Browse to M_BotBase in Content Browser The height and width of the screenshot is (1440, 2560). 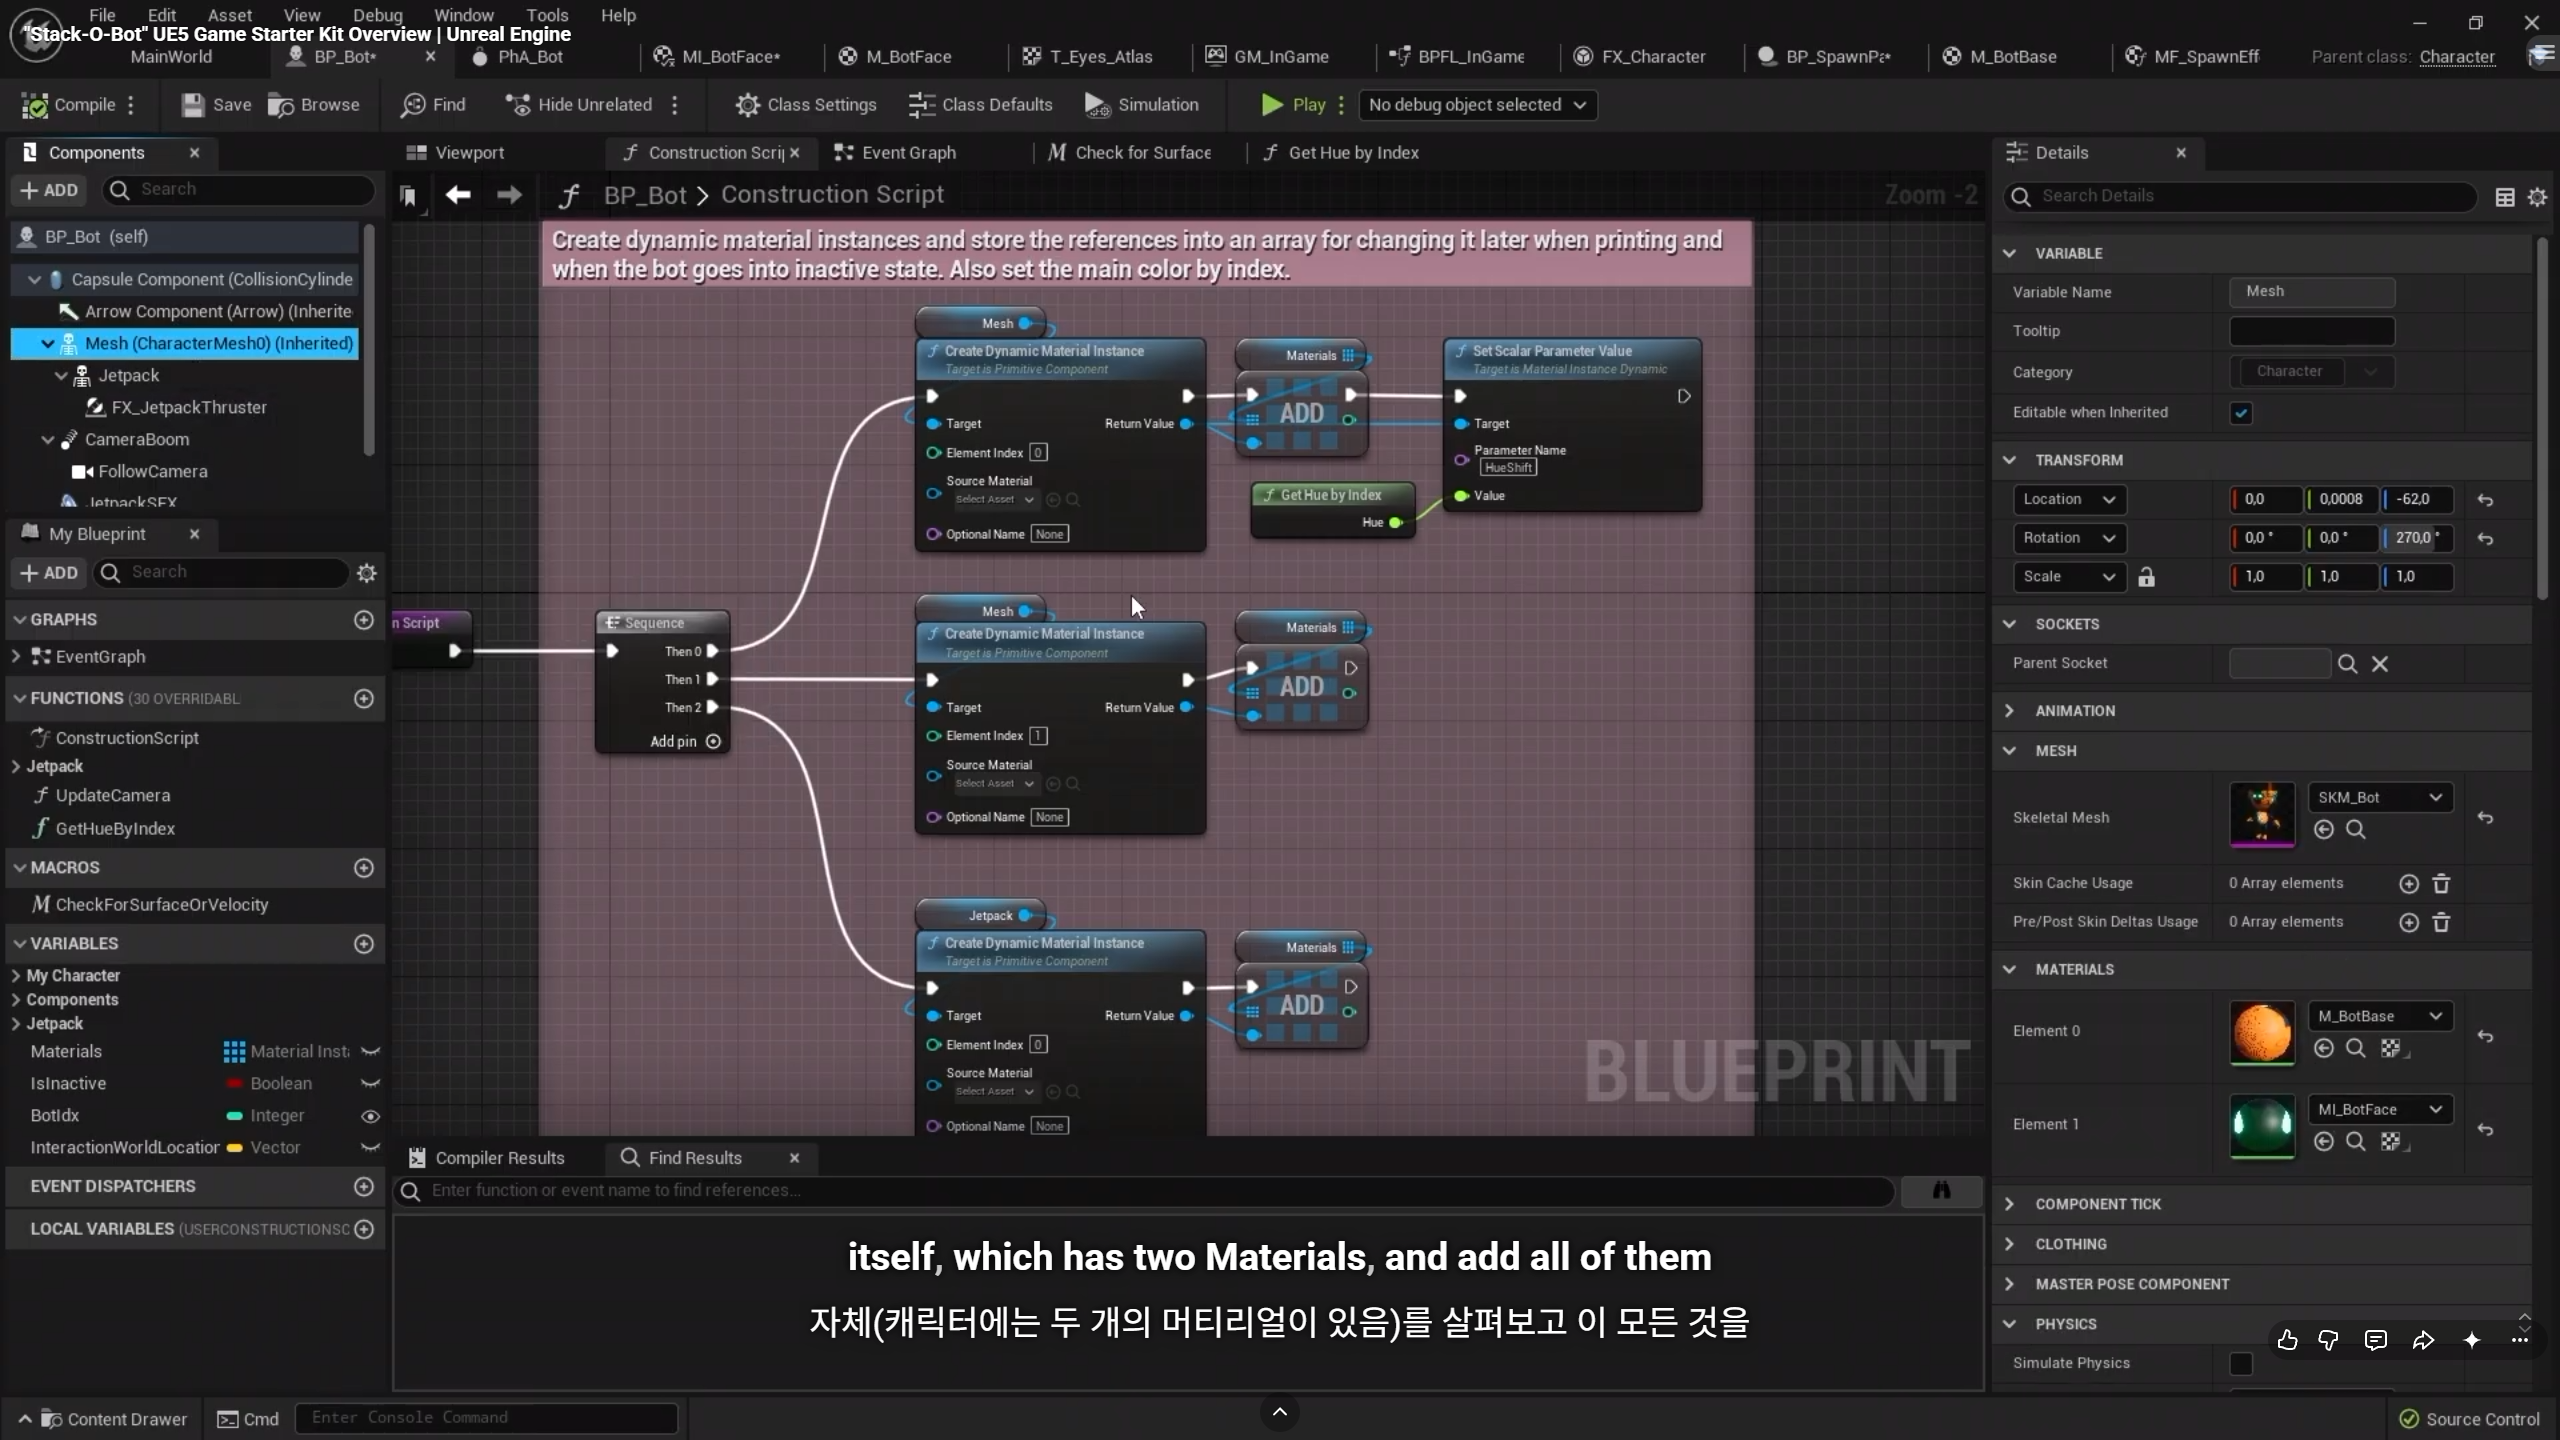click(2355, 1048)
